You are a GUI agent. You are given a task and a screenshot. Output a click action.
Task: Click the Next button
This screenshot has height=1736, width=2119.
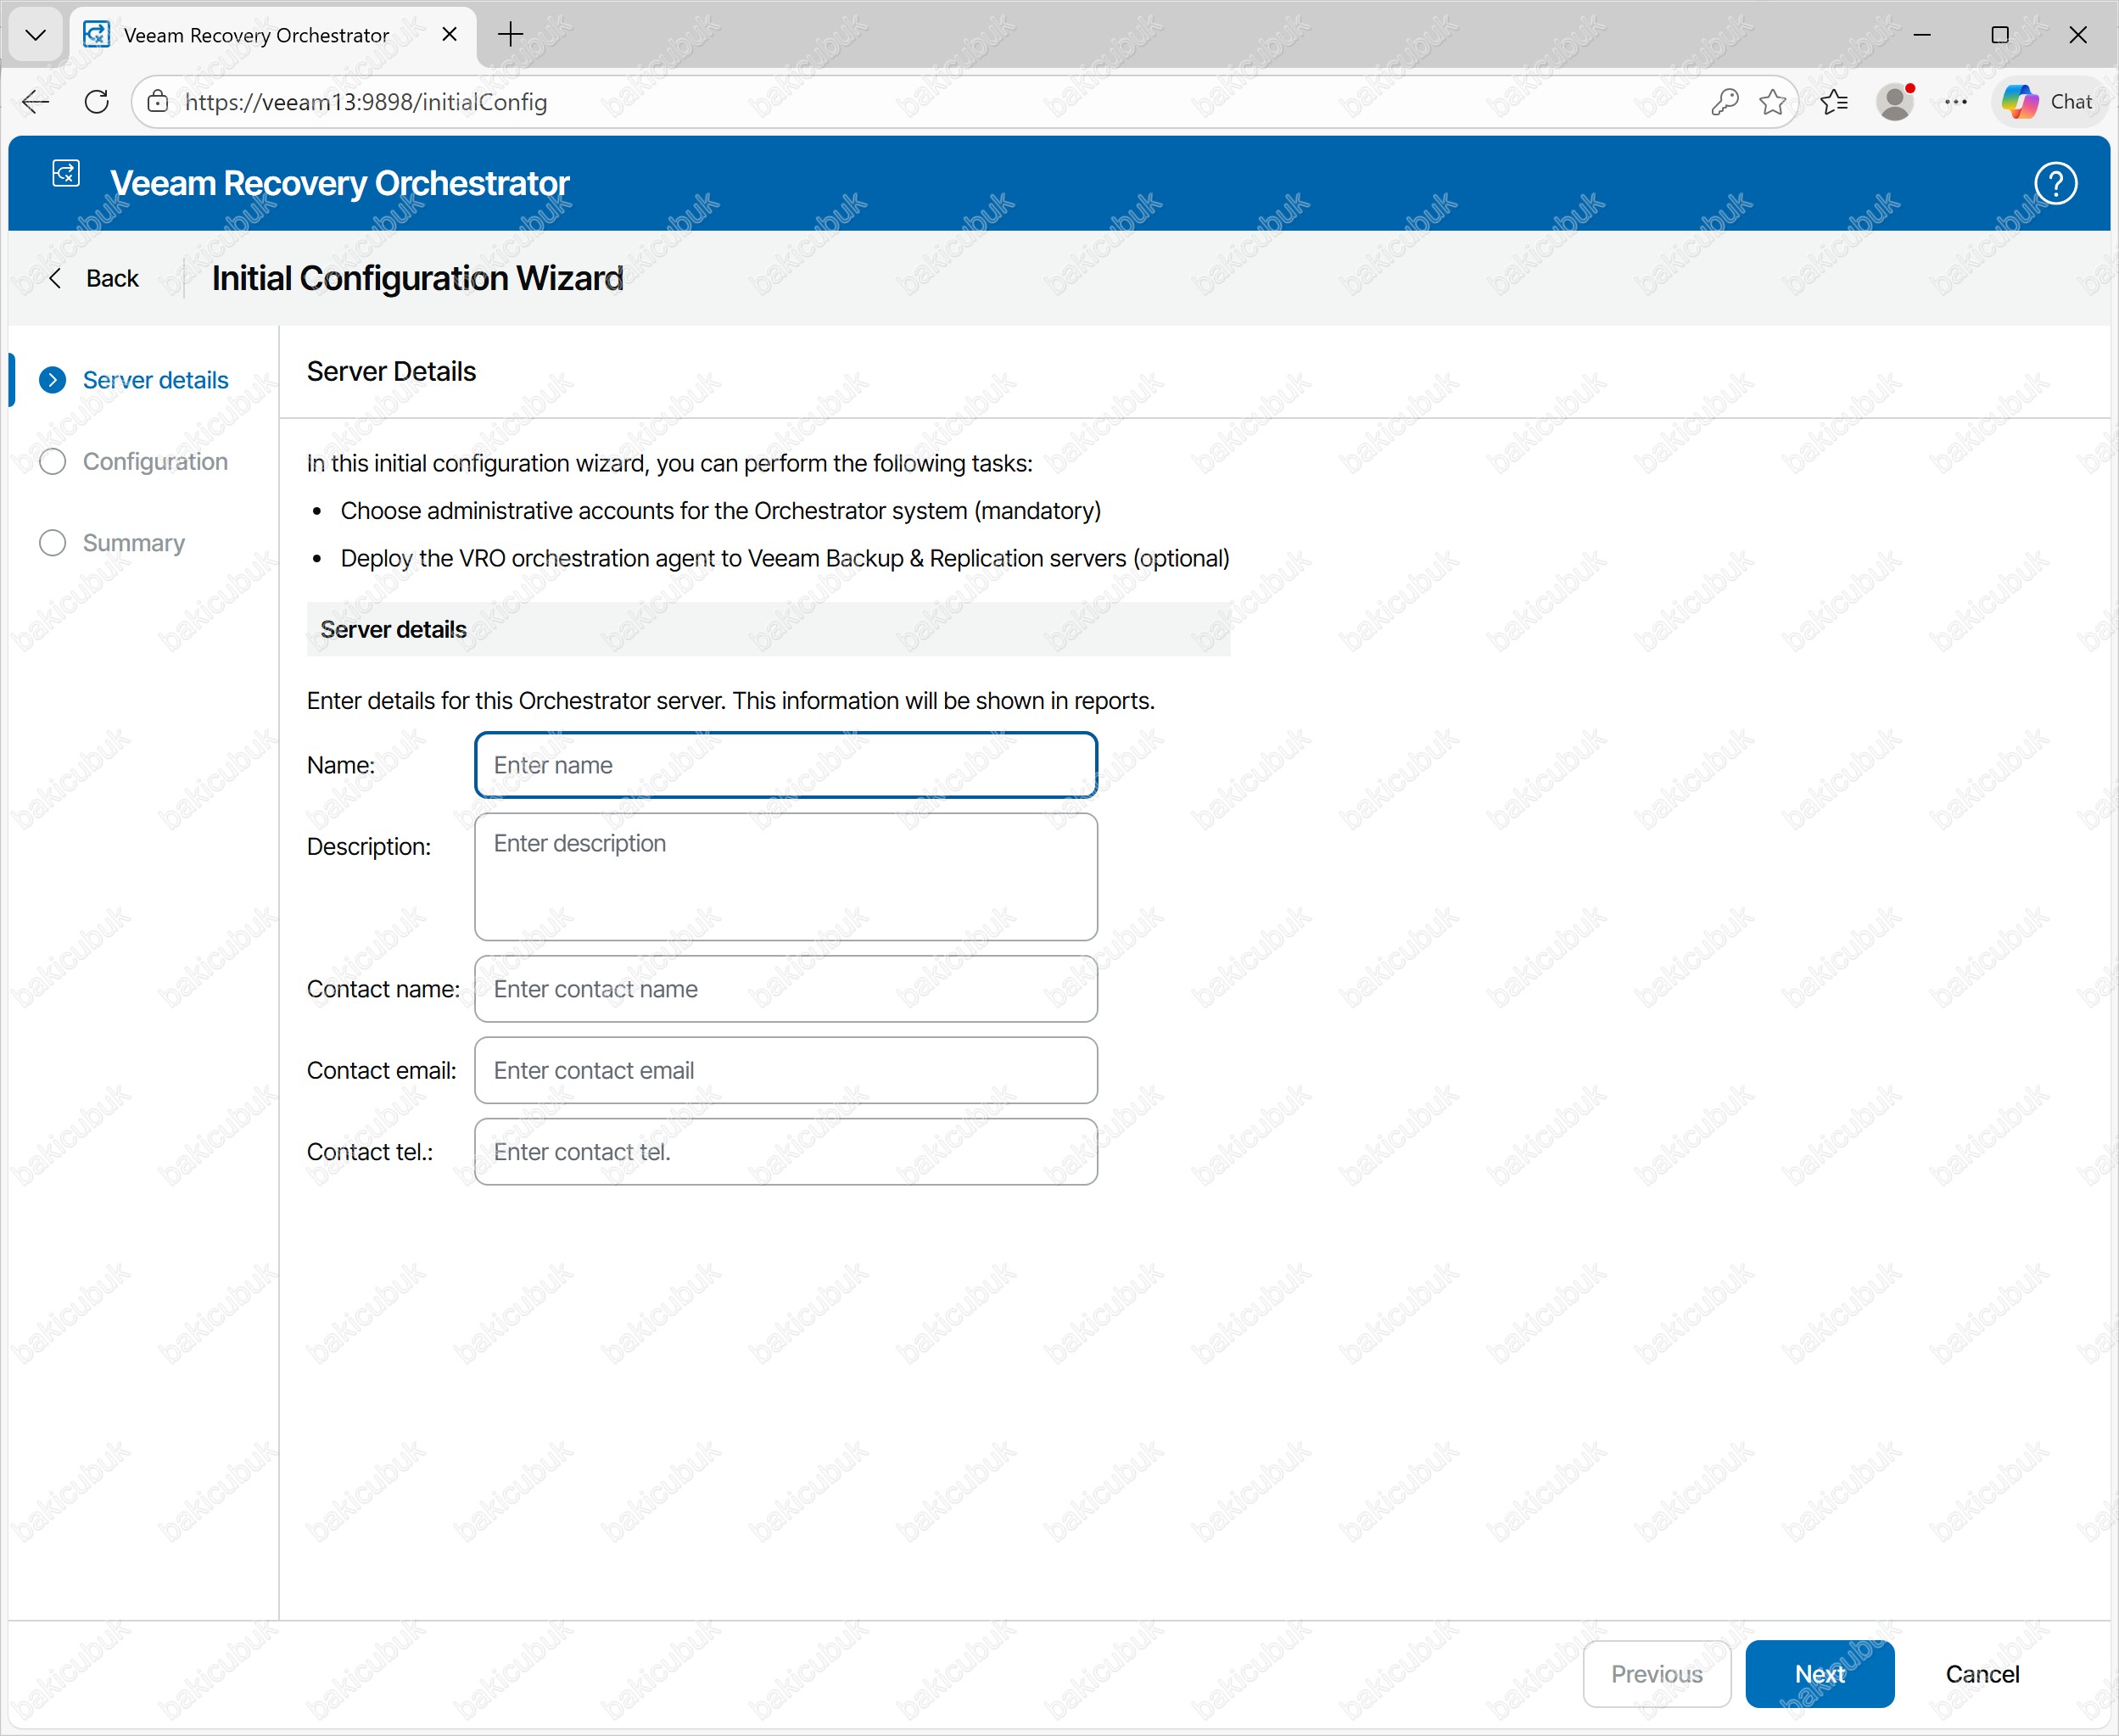1819,1674
